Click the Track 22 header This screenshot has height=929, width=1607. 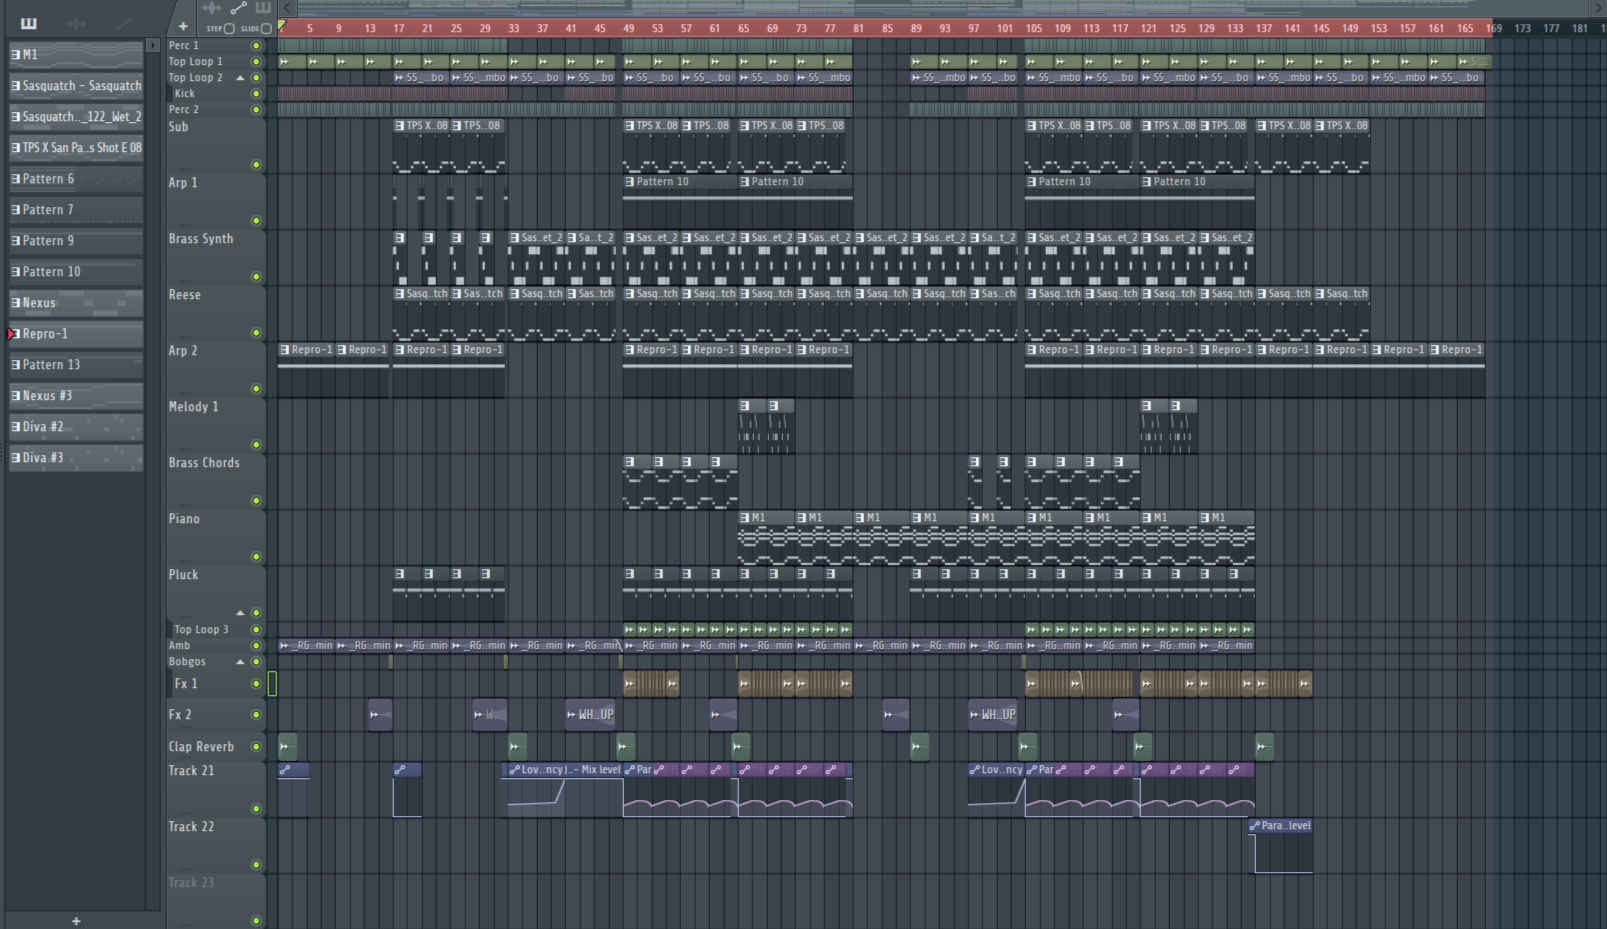215,845
